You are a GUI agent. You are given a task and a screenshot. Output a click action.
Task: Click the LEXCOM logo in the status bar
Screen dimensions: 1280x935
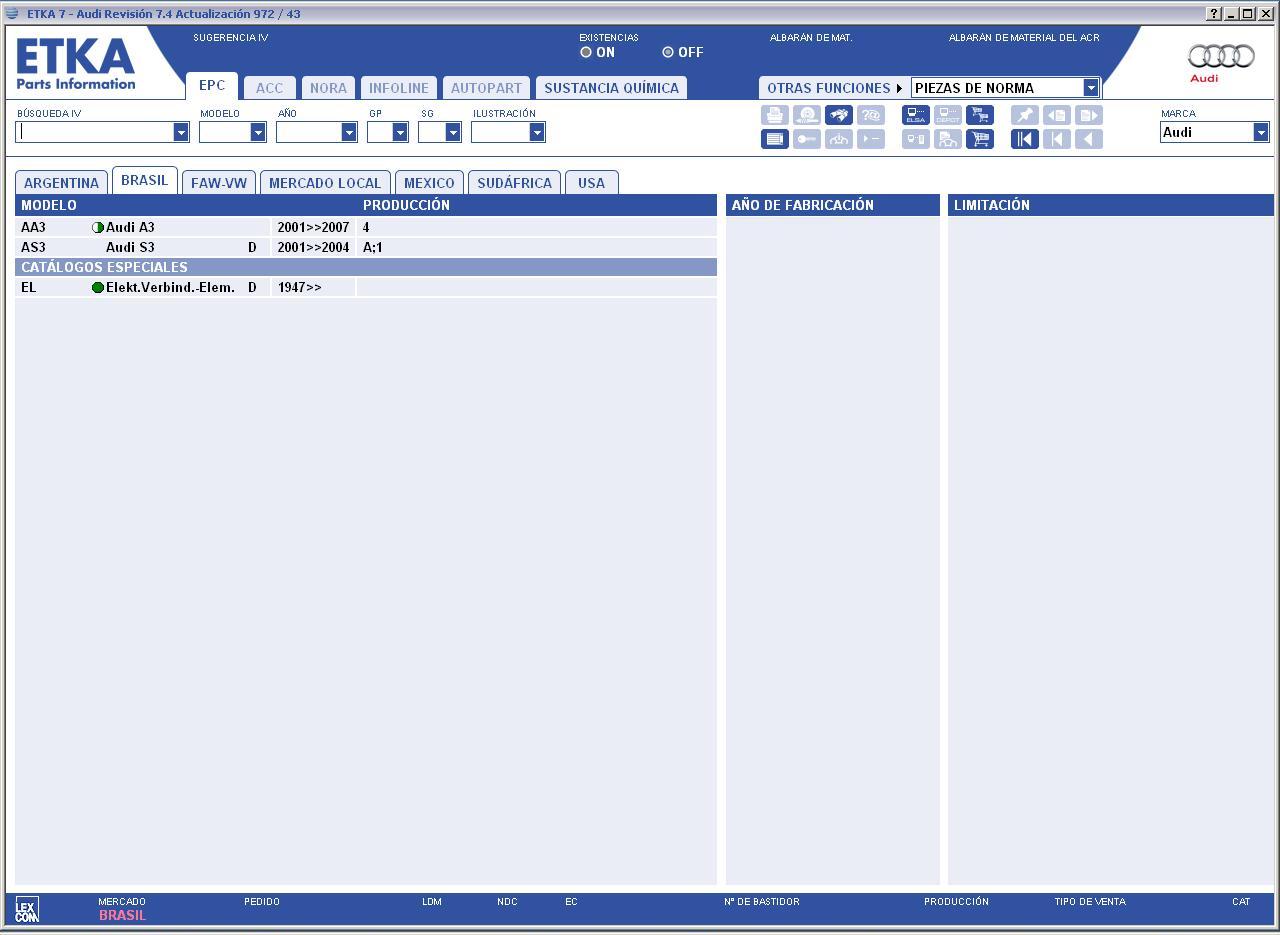tap(27, 909)
